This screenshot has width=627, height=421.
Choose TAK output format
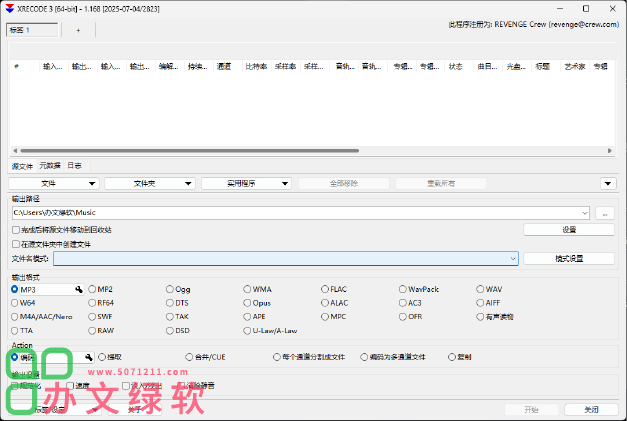[178, 317]
